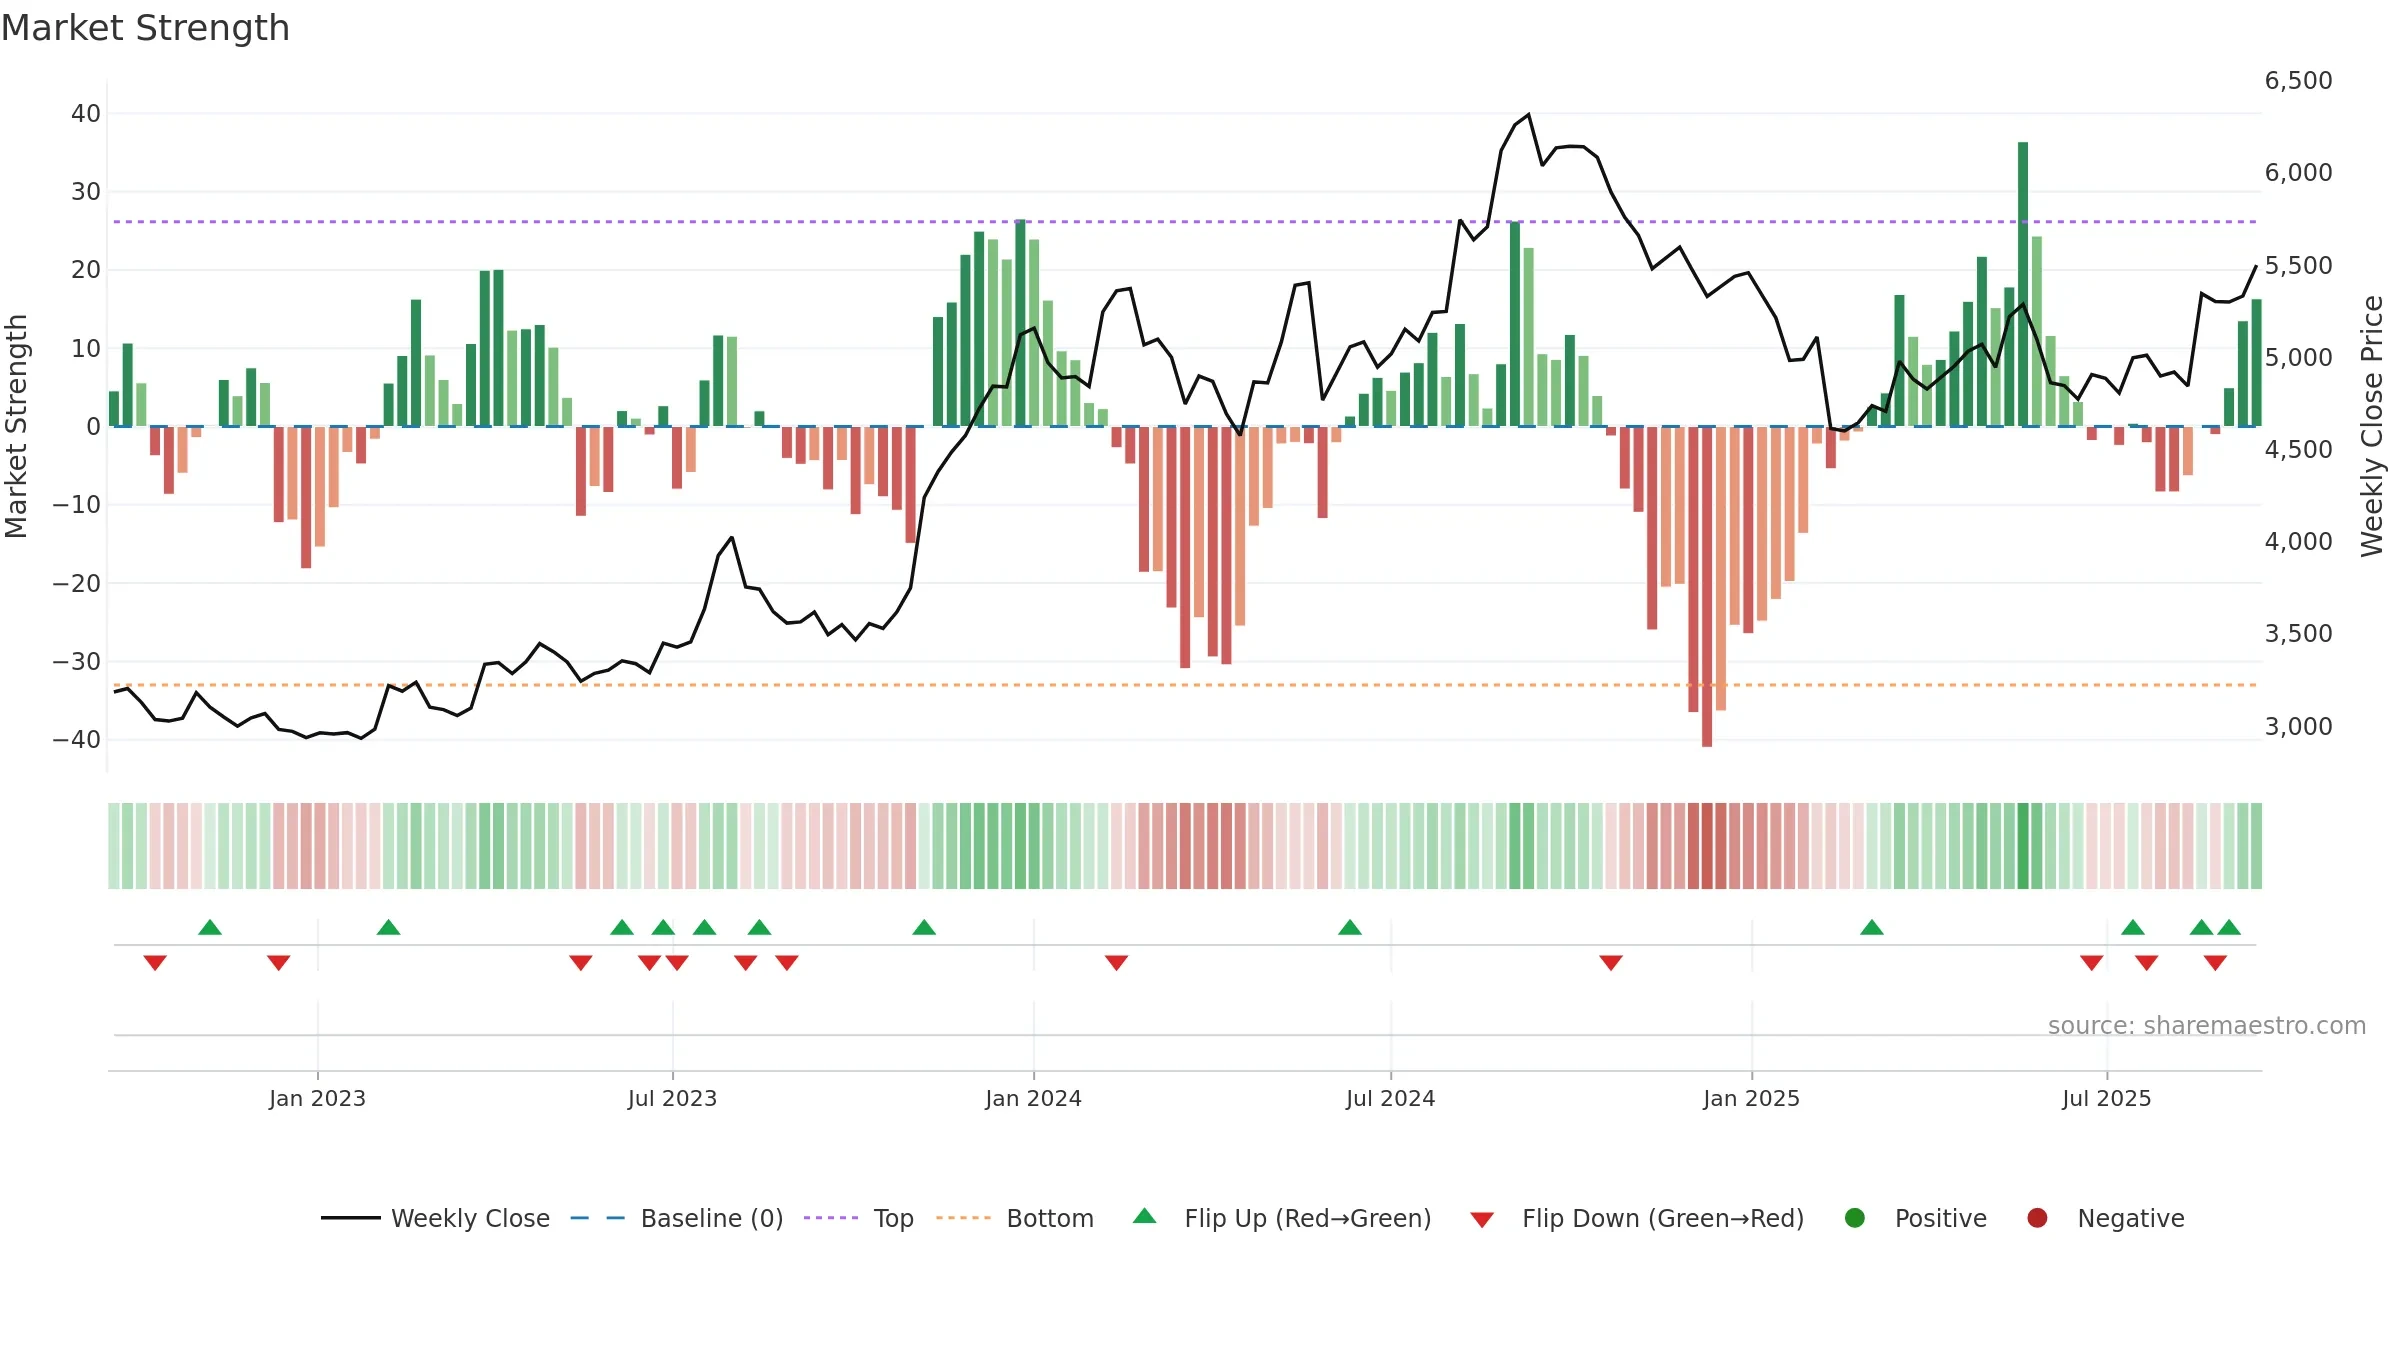2400x1350 pixels.
Task: Click the 5,000 tick on right axis
Action: tap(2298, 357)
